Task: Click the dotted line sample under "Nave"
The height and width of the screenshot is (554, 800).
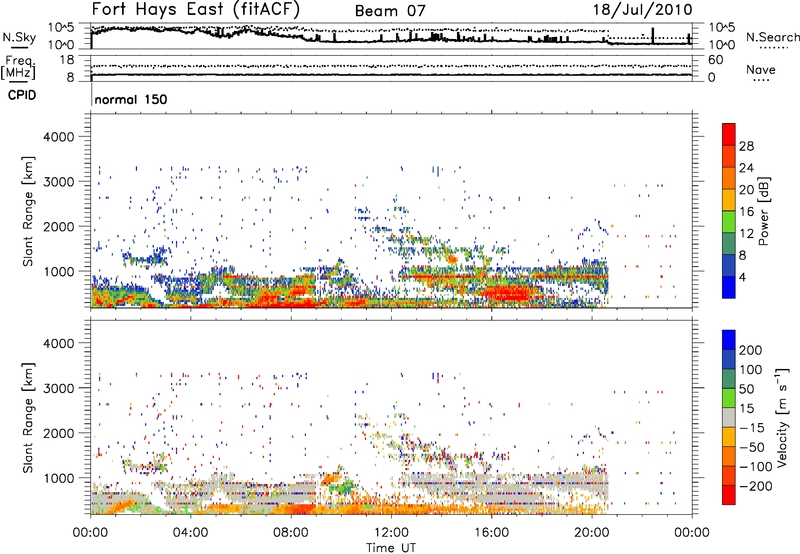Action: [761, 80]
